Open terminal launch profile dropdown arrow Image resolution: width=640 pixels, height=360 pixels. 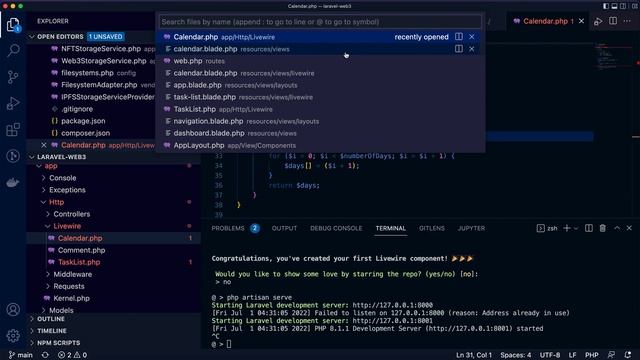[576, 228]
